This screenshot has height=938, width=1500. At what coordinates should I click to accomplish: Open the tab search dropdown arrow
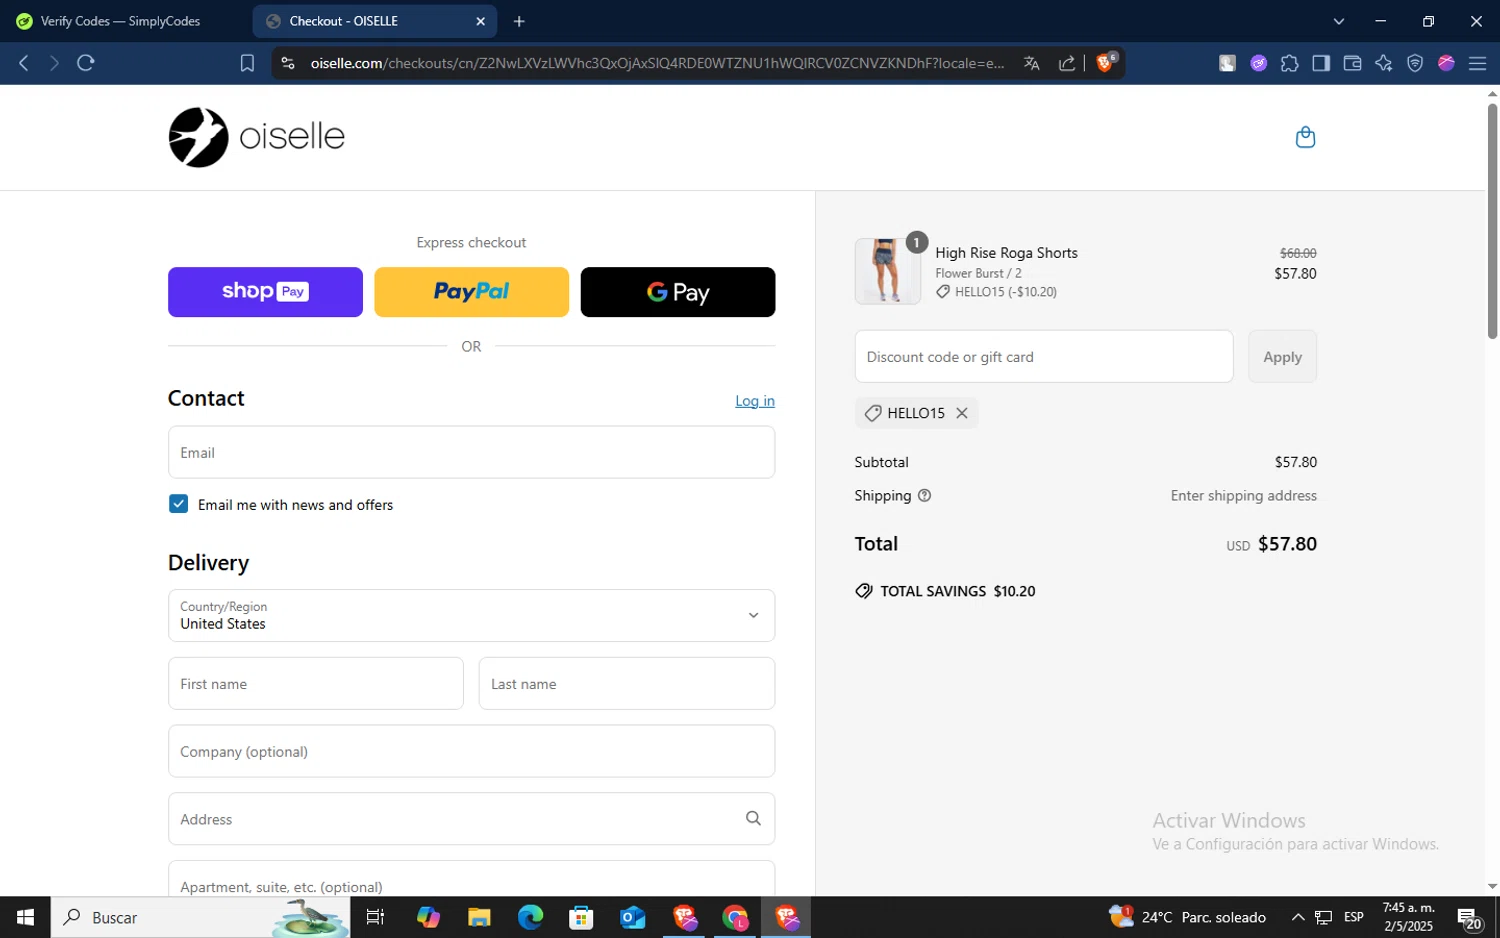(x=1339, y=21)
